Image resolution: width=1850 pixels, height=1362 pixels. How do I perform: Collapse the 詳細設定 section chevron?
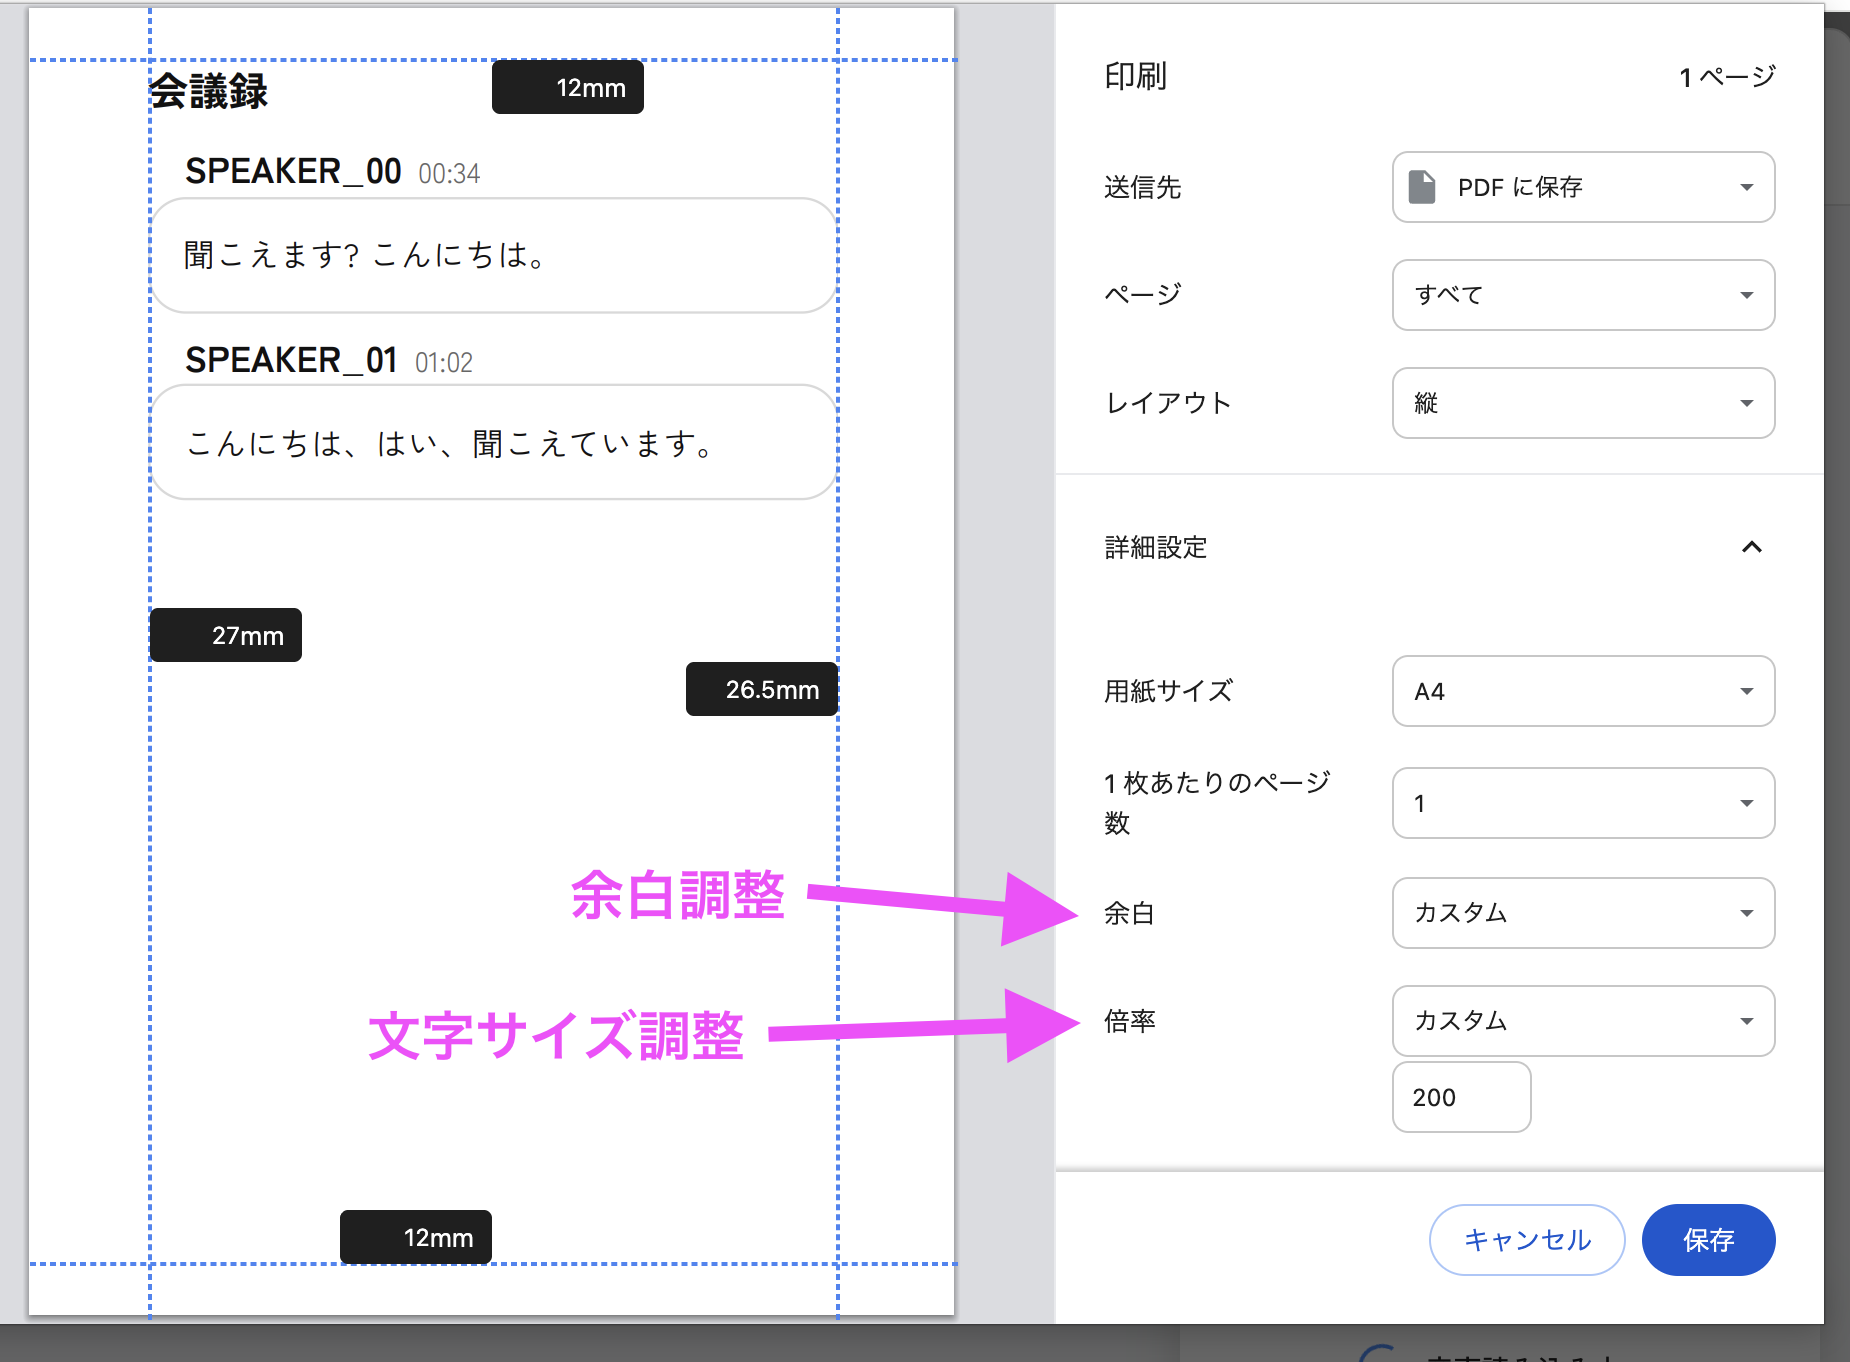pyautogui.click(x=1751, y=547)
